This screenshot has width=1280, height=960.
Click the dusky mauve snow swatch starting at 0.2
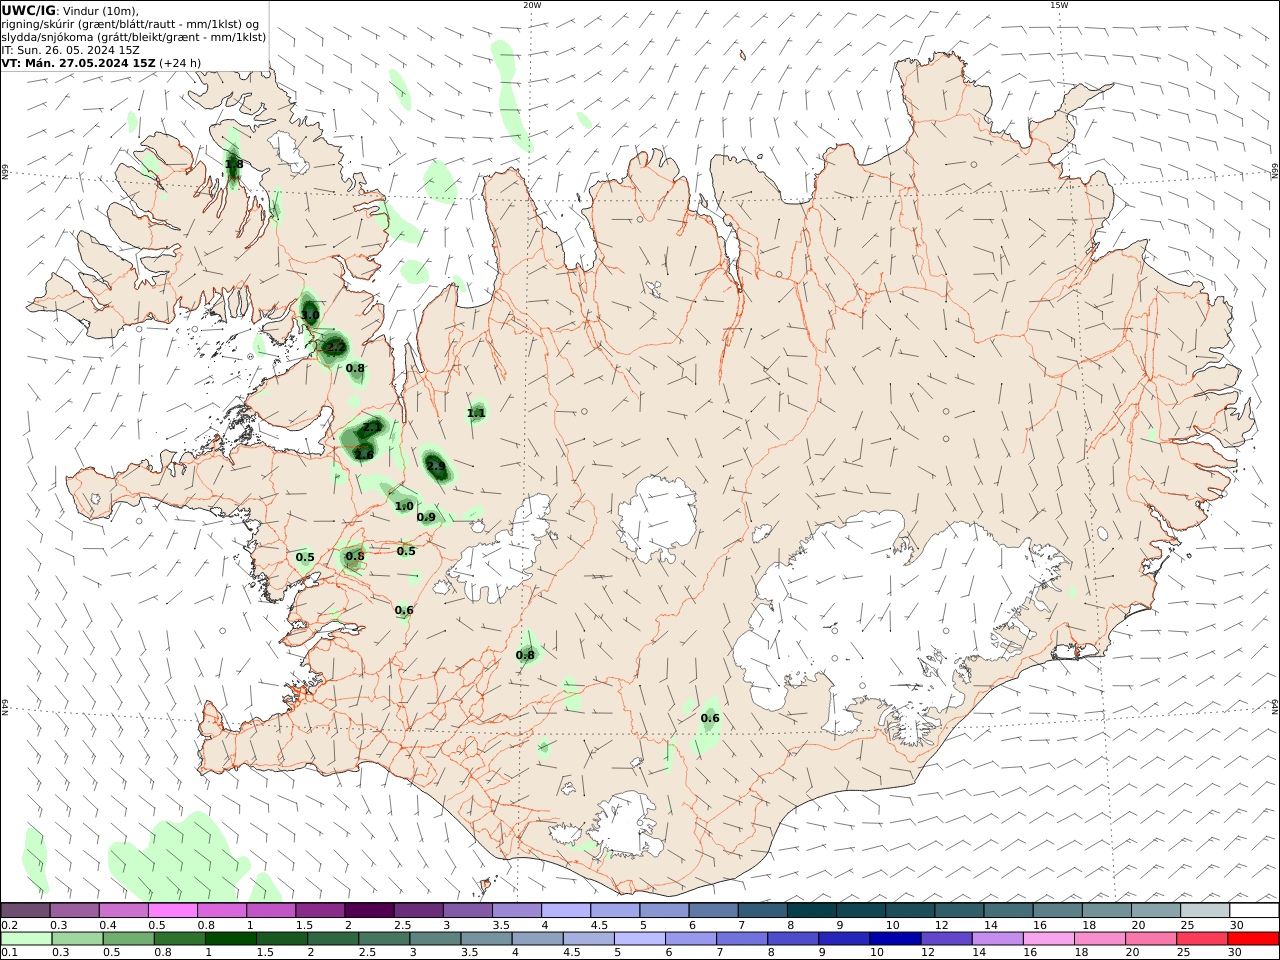point(26,910)
